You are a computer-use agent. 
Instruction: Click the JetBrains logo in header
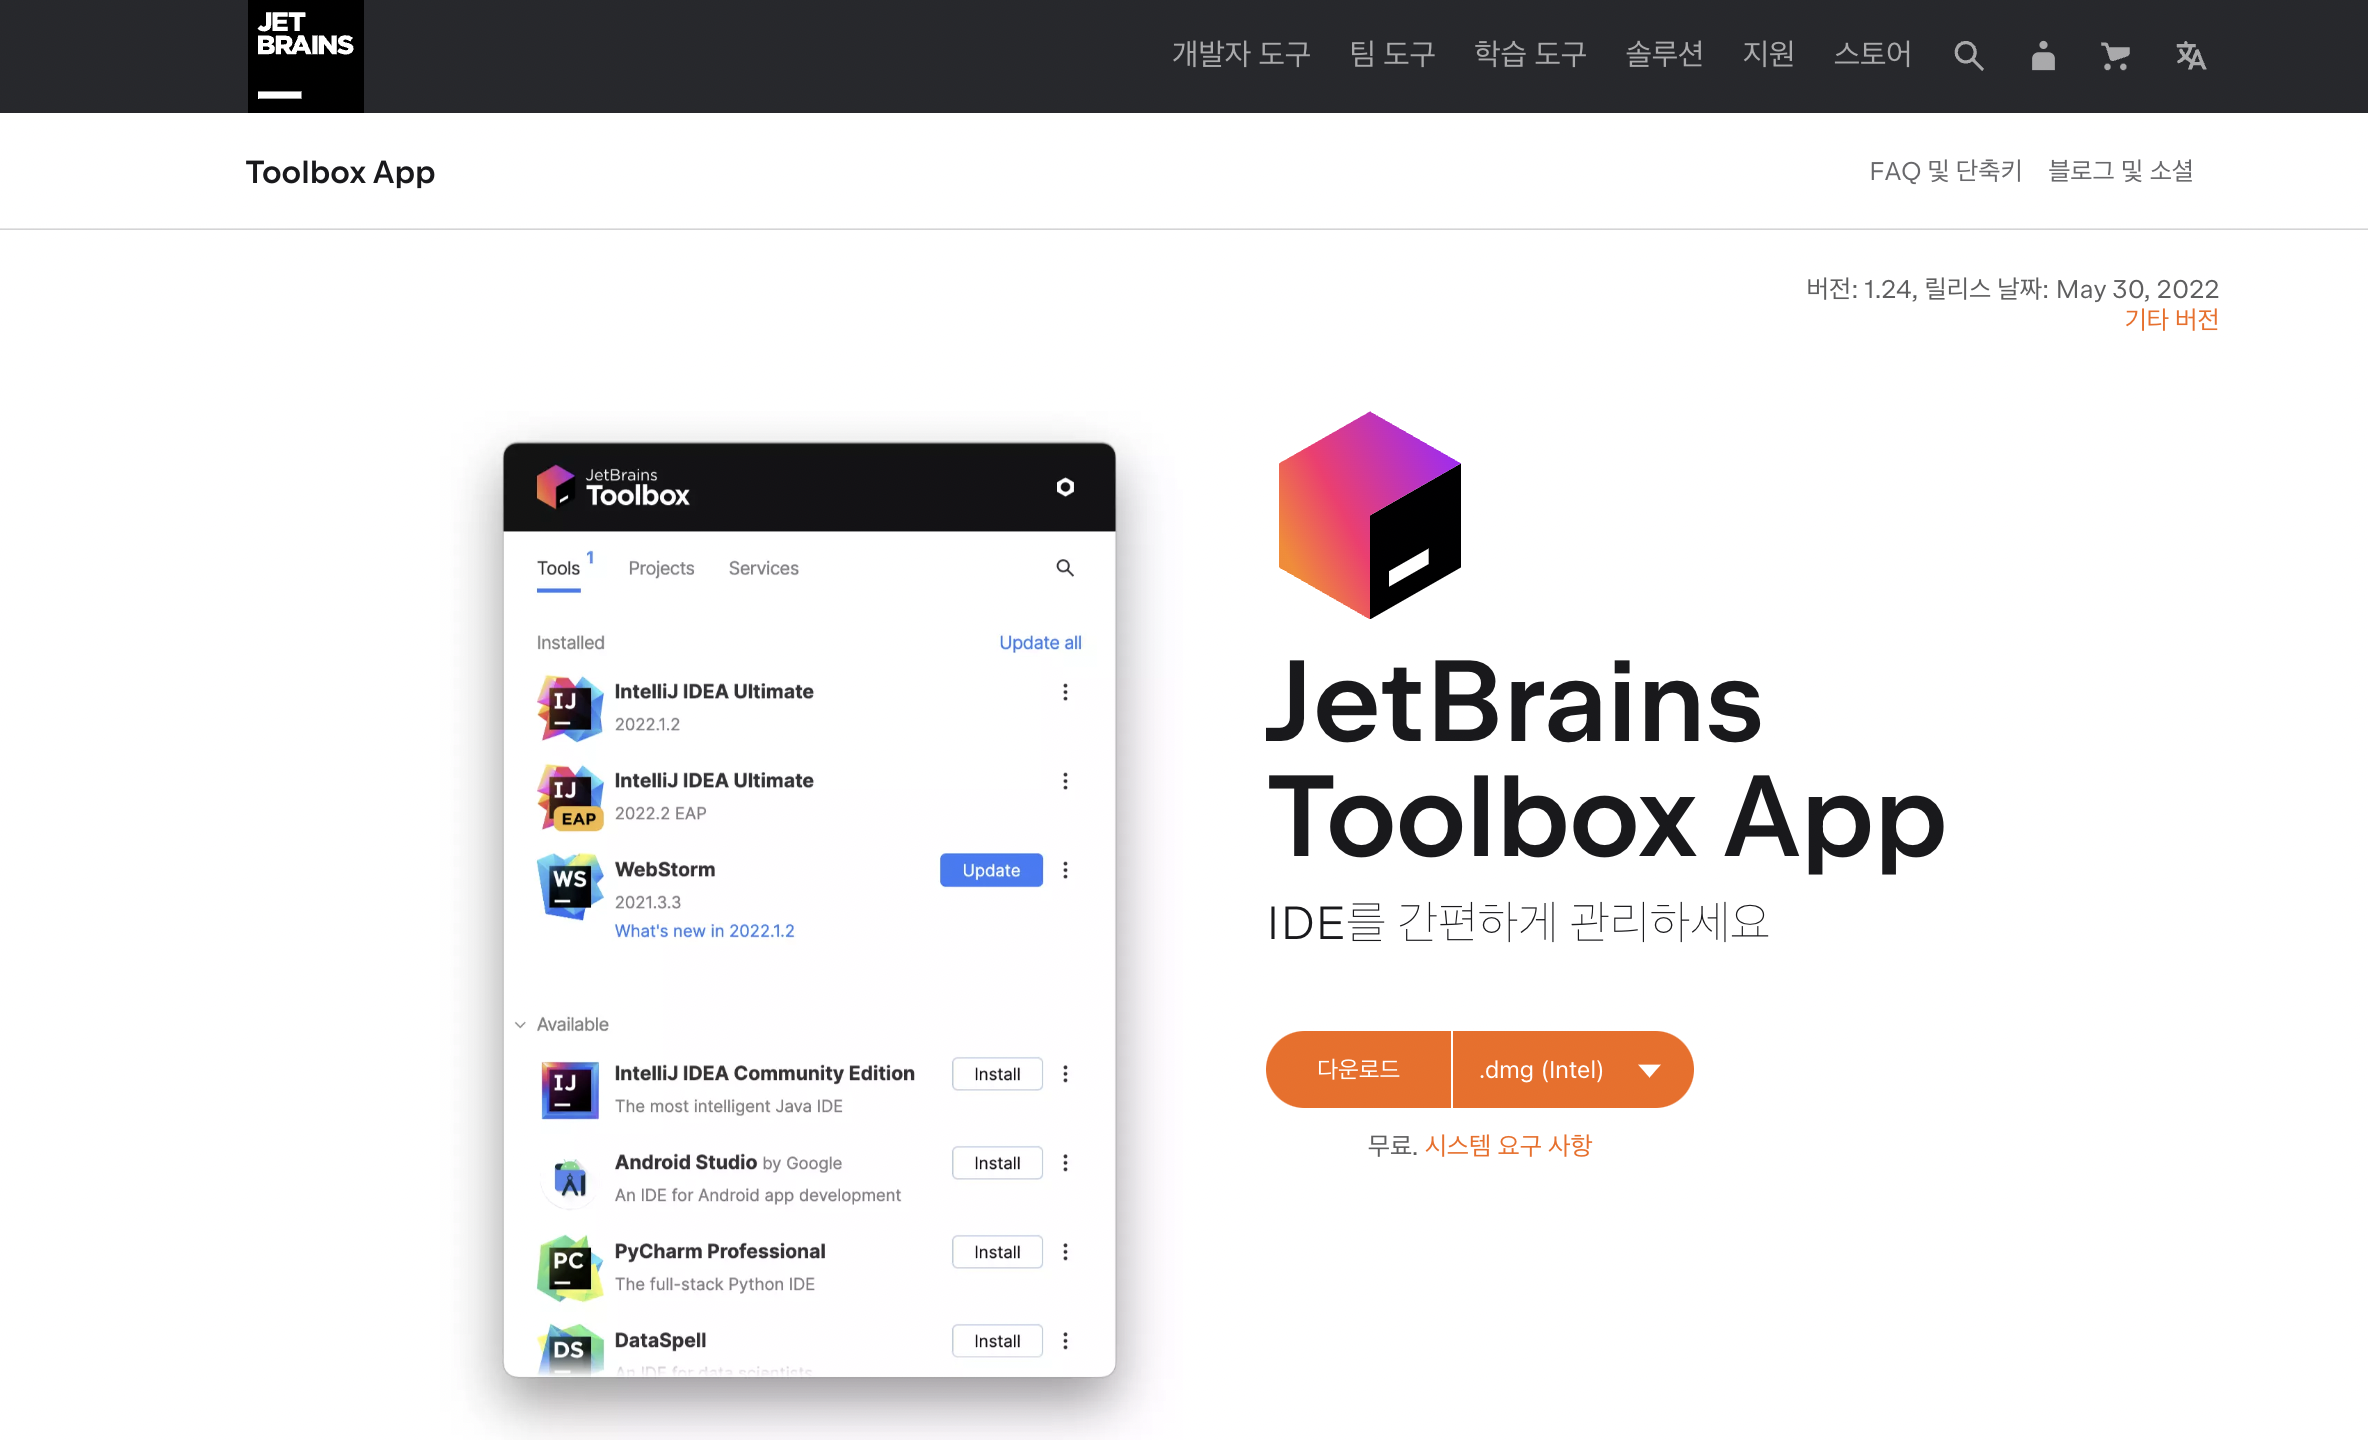pyautogui.click(x=305, y=56)
